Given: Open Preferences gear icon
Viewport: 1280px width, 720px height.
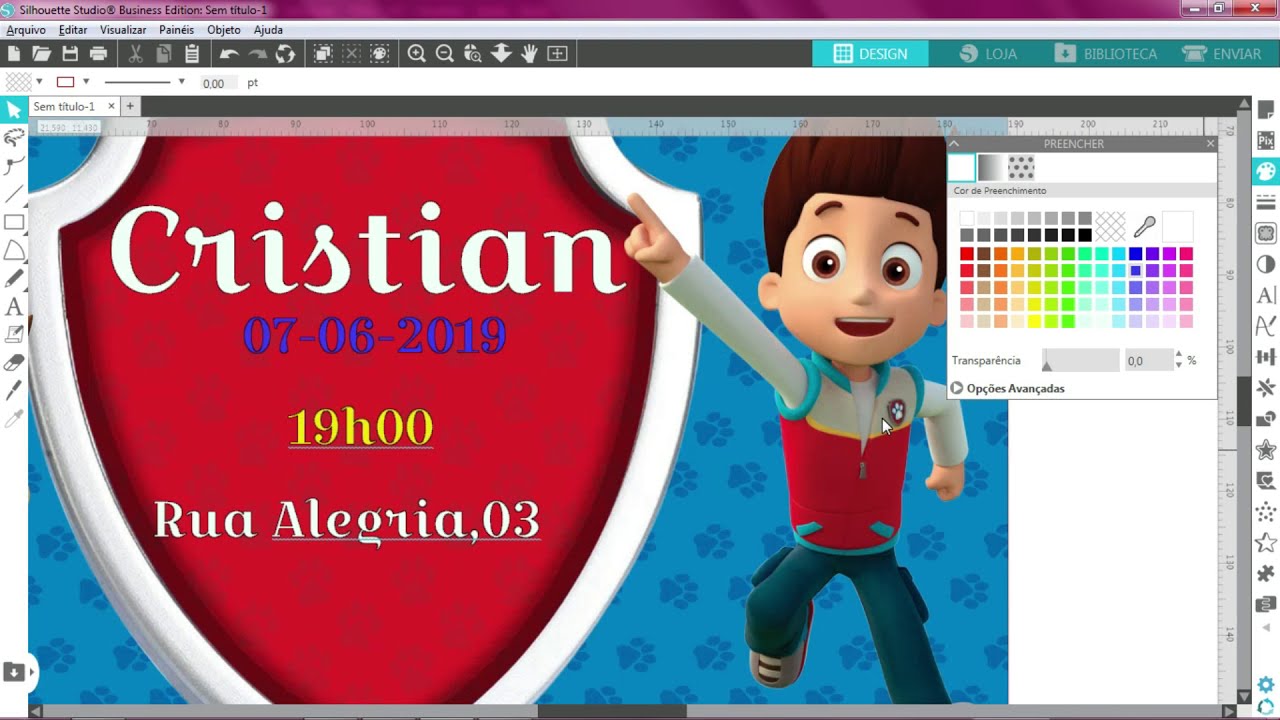Looking at the screenshot, I should click(x=1265, y=685).
